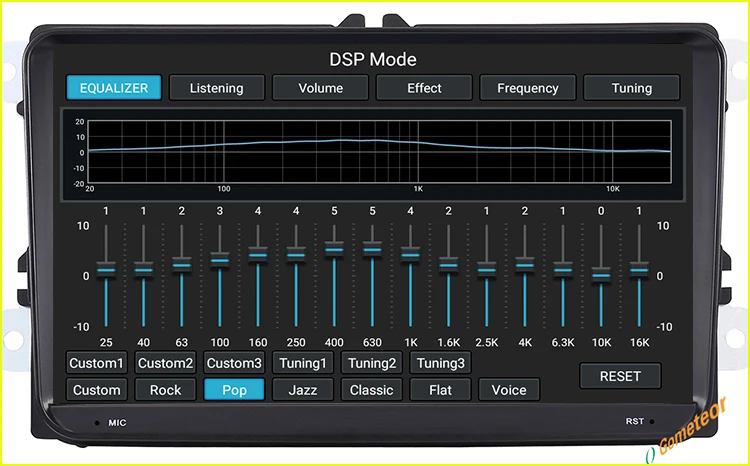
Task: Open the Effect tab
Action: click(x=424, y=88)
